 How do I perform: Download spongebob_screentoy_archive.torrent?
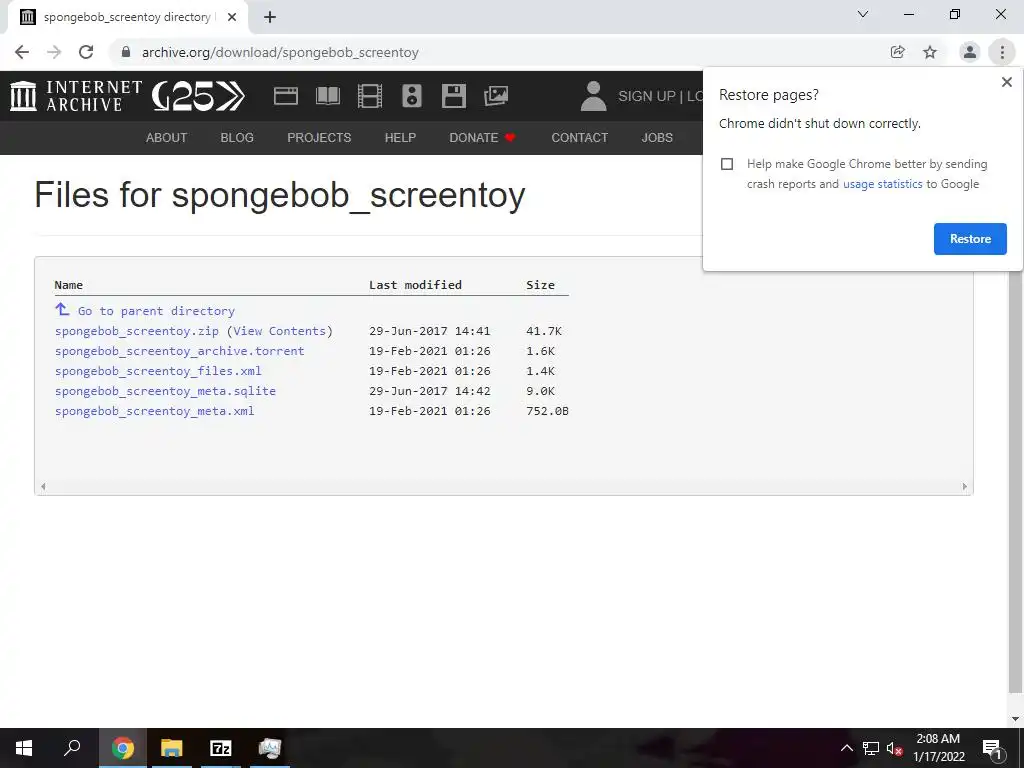(x=180, y=351)
